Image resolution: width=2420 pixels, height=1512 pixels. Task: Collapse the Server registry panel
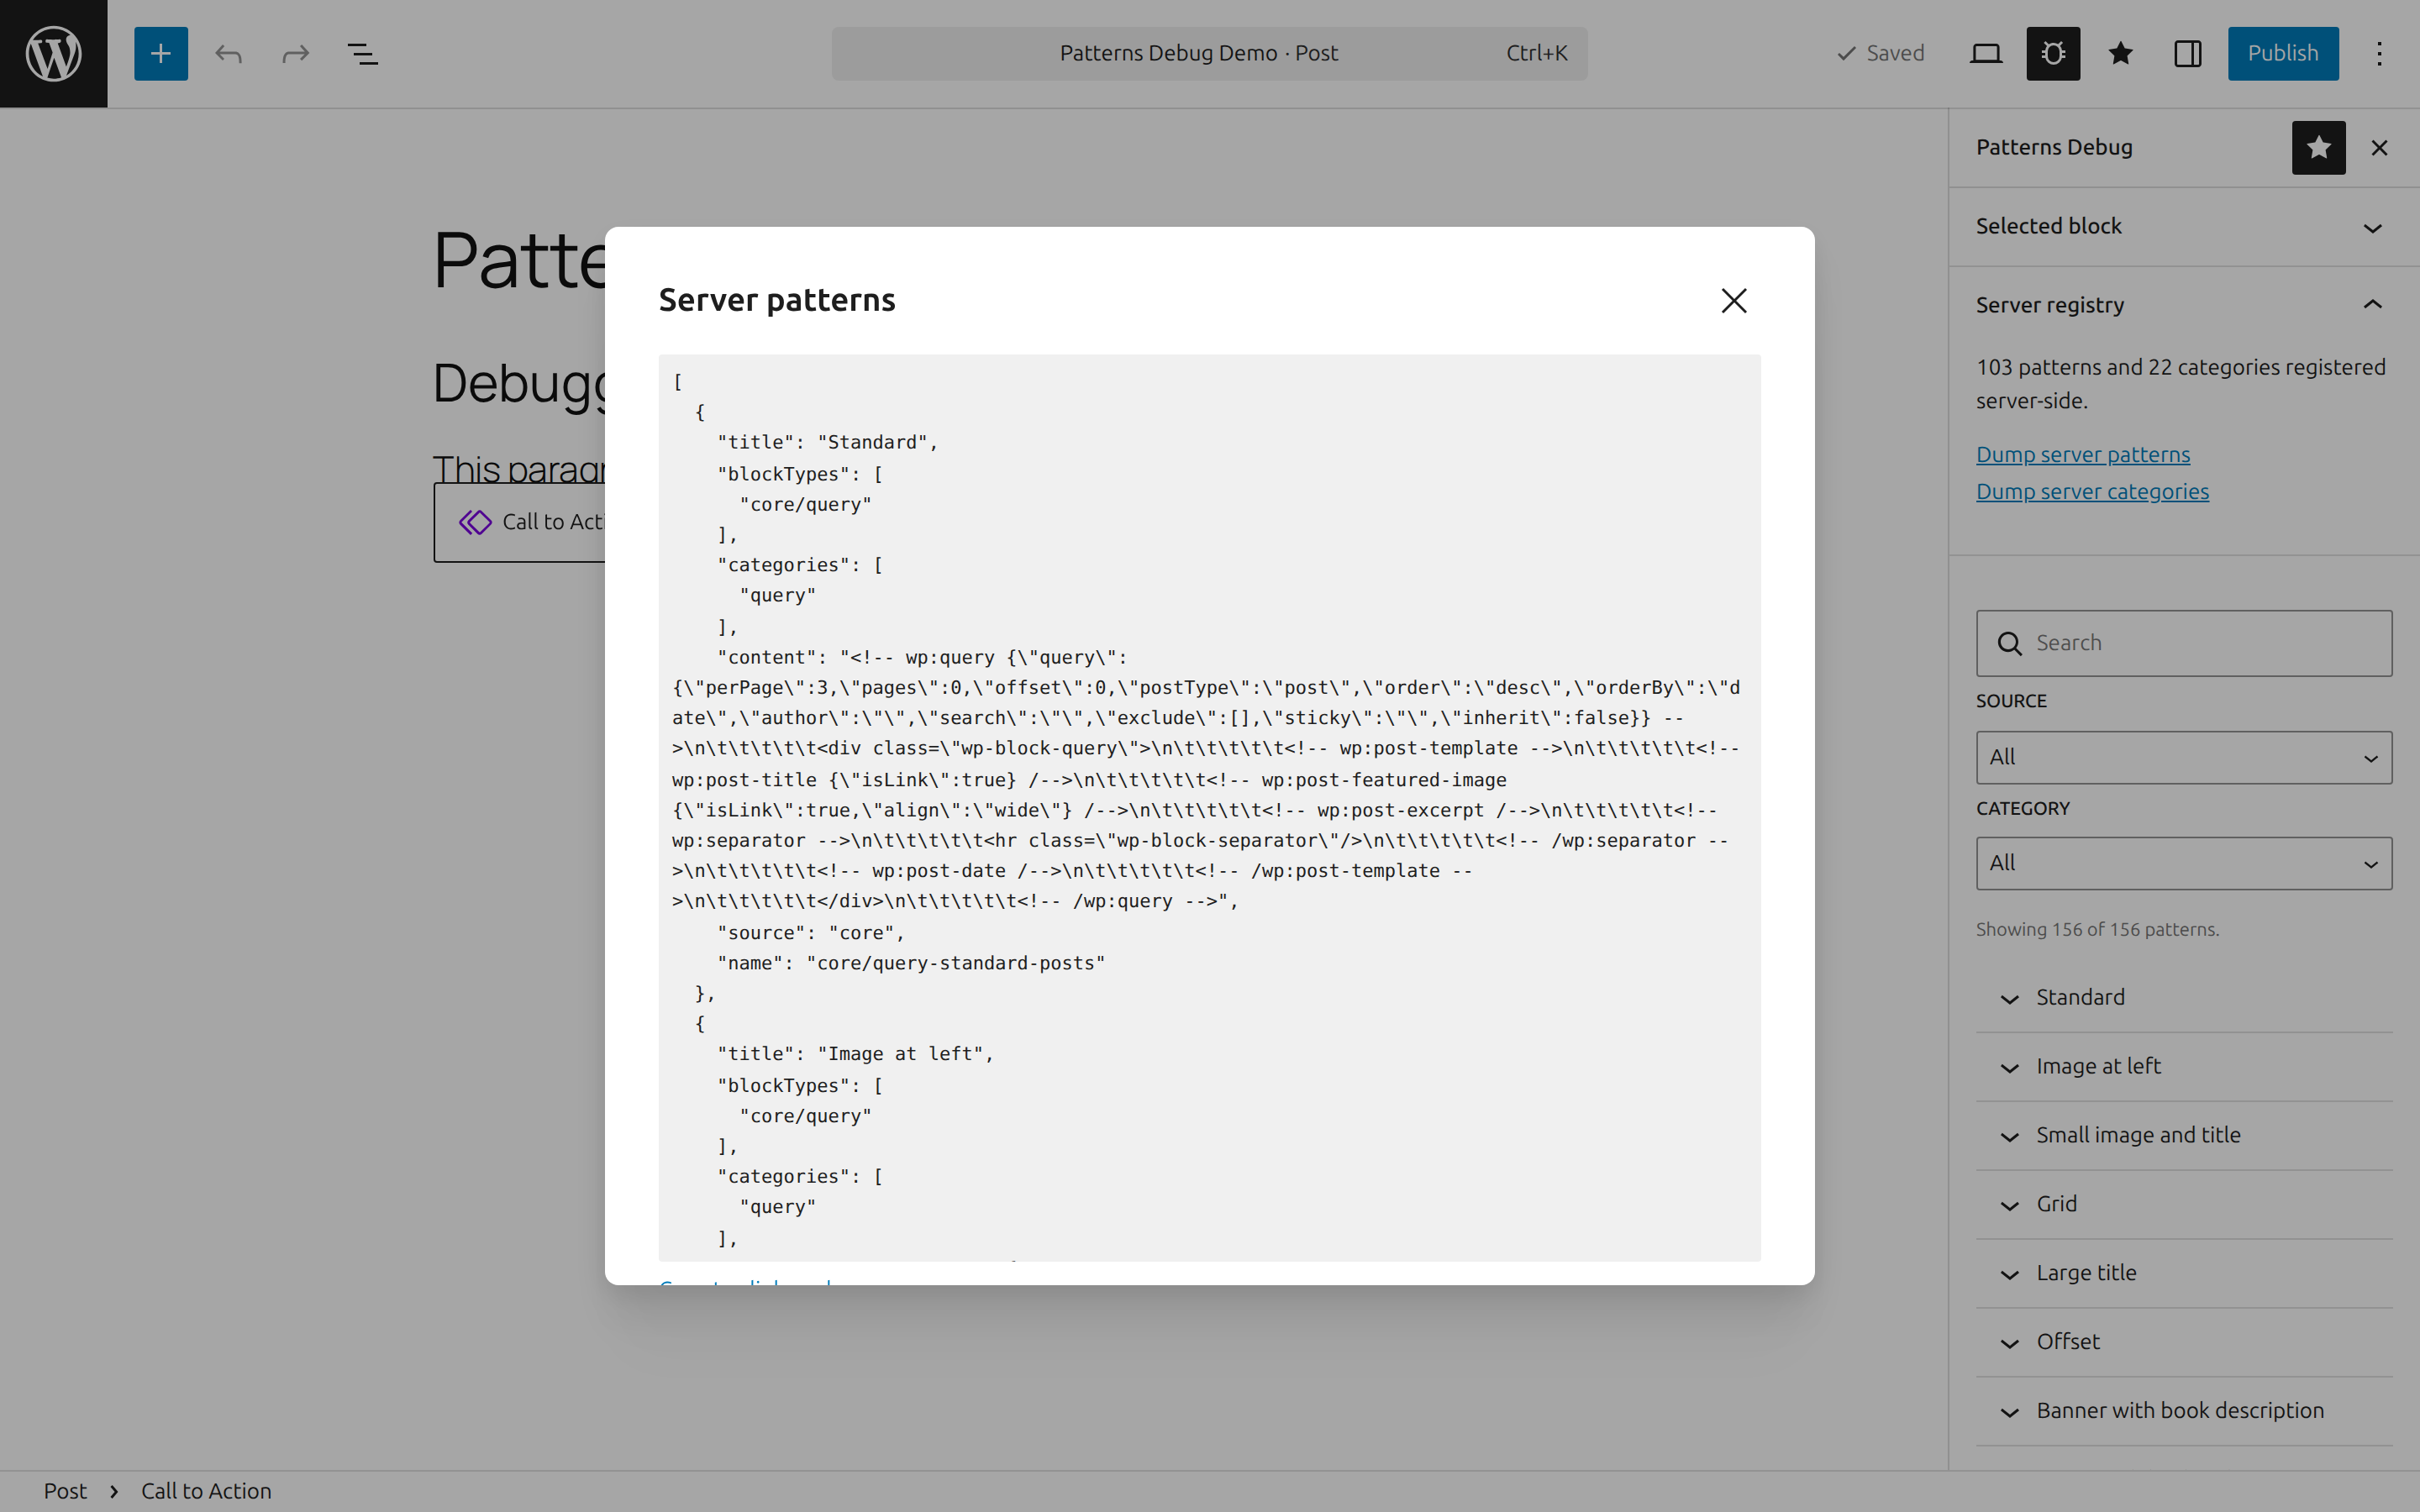pyautogui.click(x=2184, y=305)
